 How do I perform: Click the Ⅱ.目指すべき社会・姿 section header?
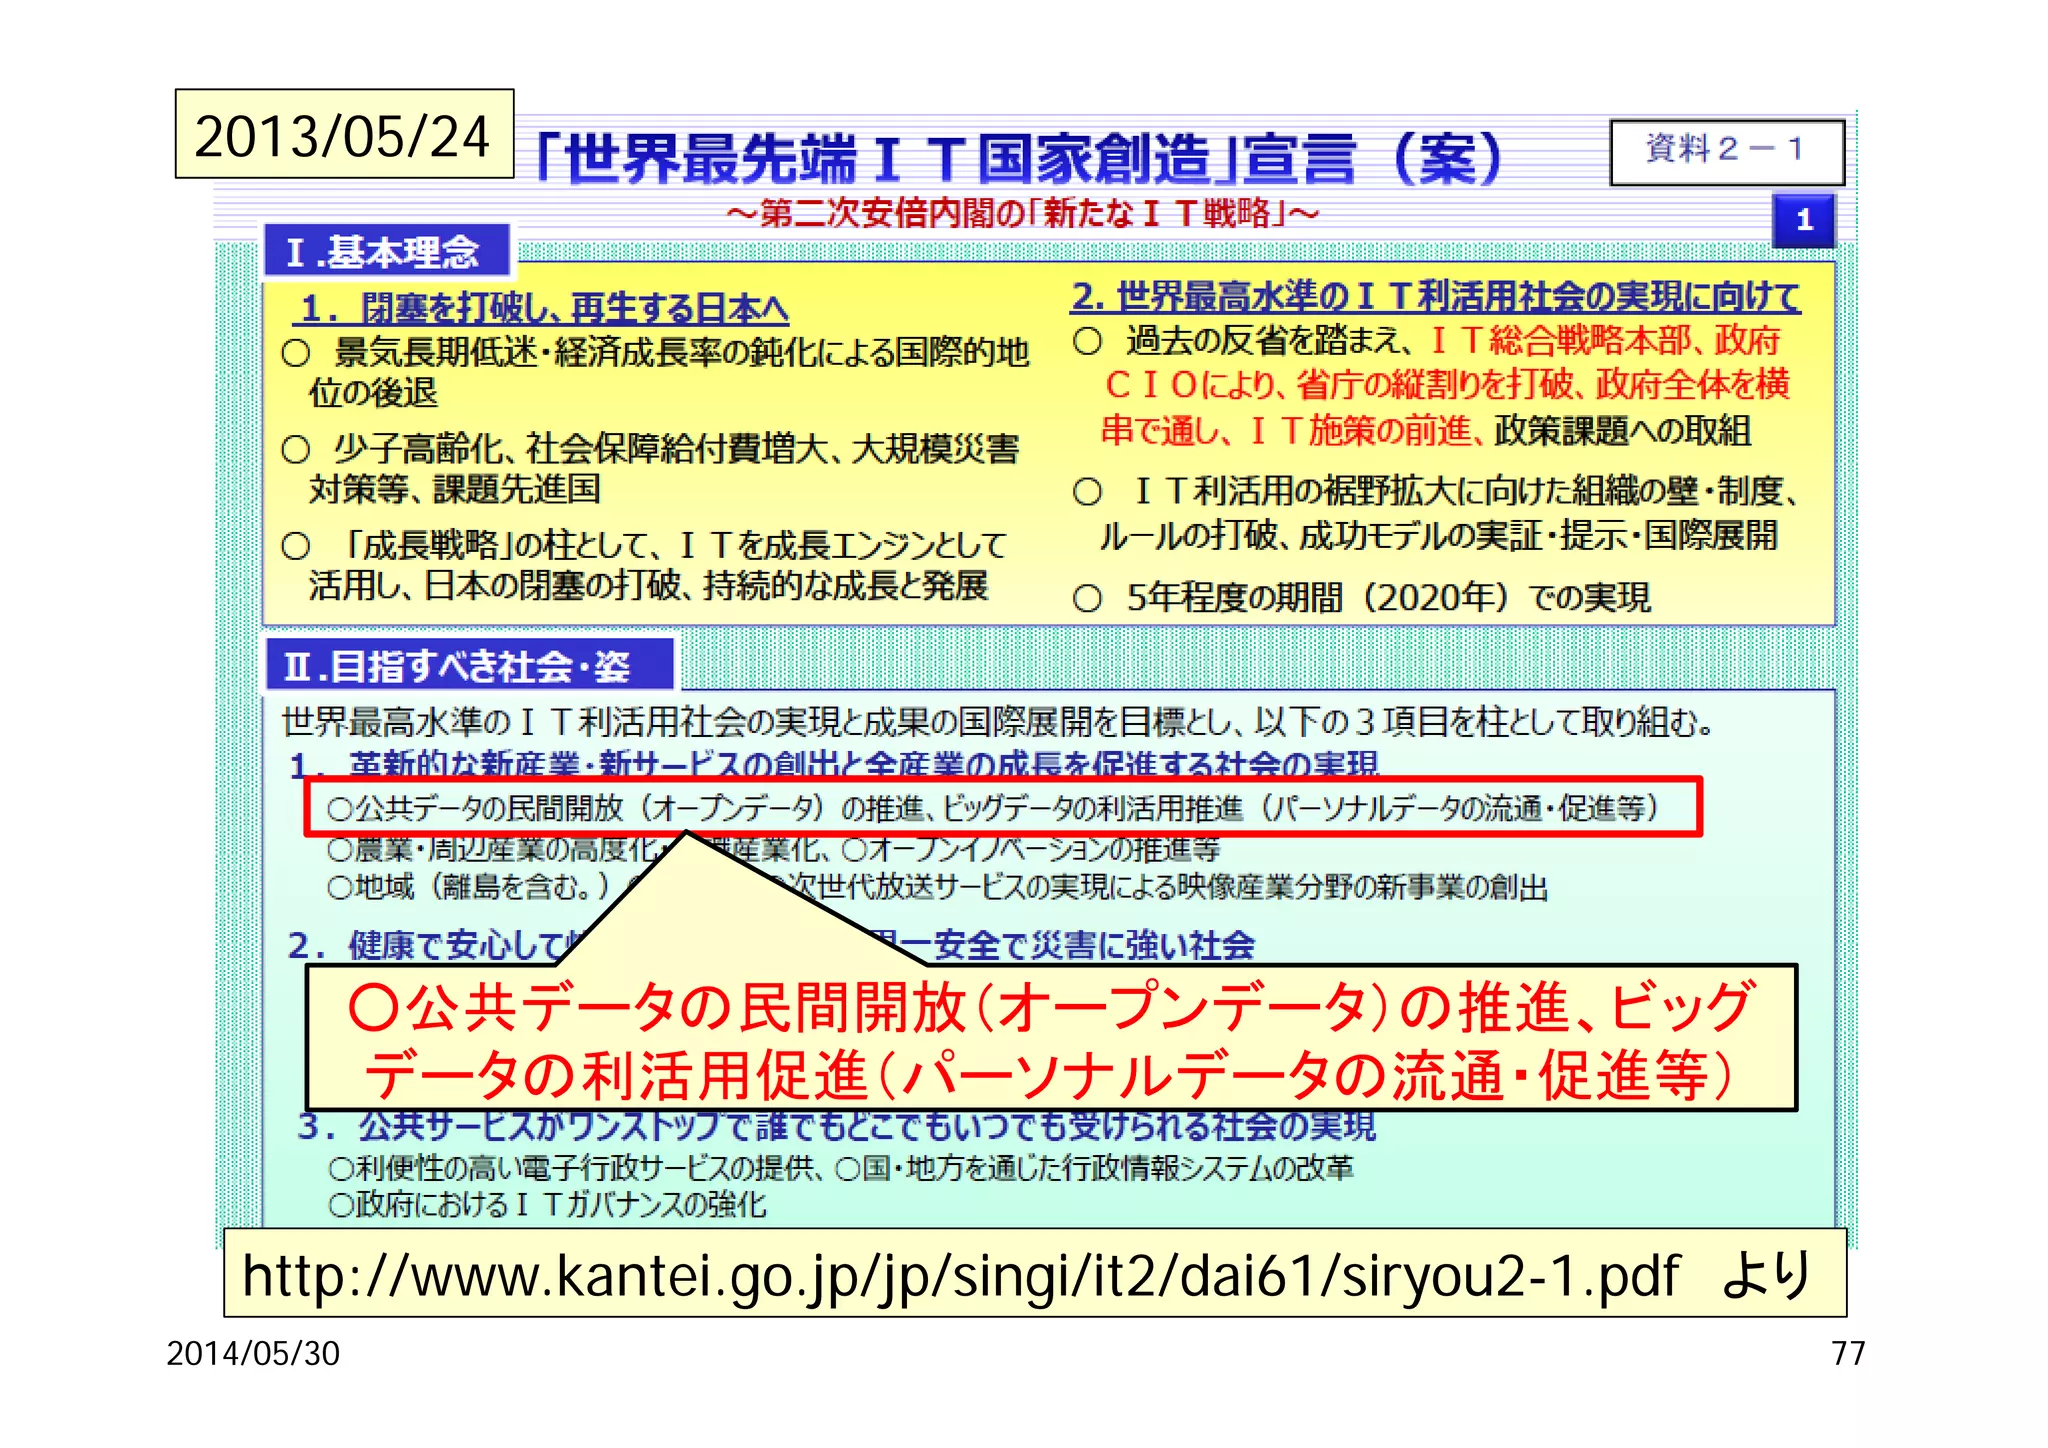[x=470, y=665]
